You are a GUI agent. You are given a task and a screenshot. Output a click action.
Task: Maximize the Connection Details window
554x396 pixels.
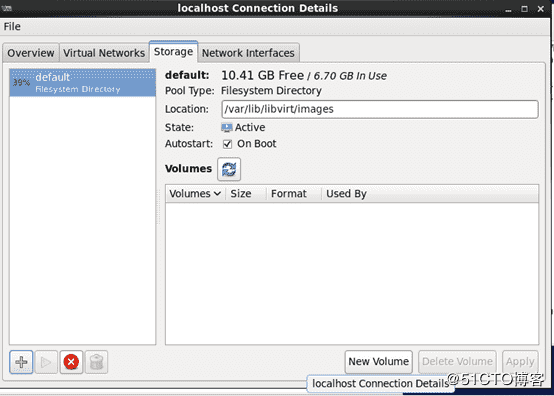pyautogui.click(x=524, y=9)
